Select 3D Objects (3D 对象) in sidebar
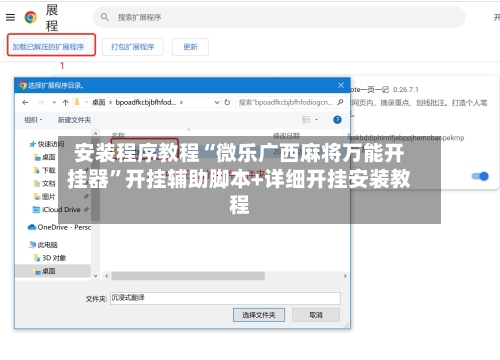The height and width of the screenshot is (360, 500). pyautogui.click(x=50, y=258)
